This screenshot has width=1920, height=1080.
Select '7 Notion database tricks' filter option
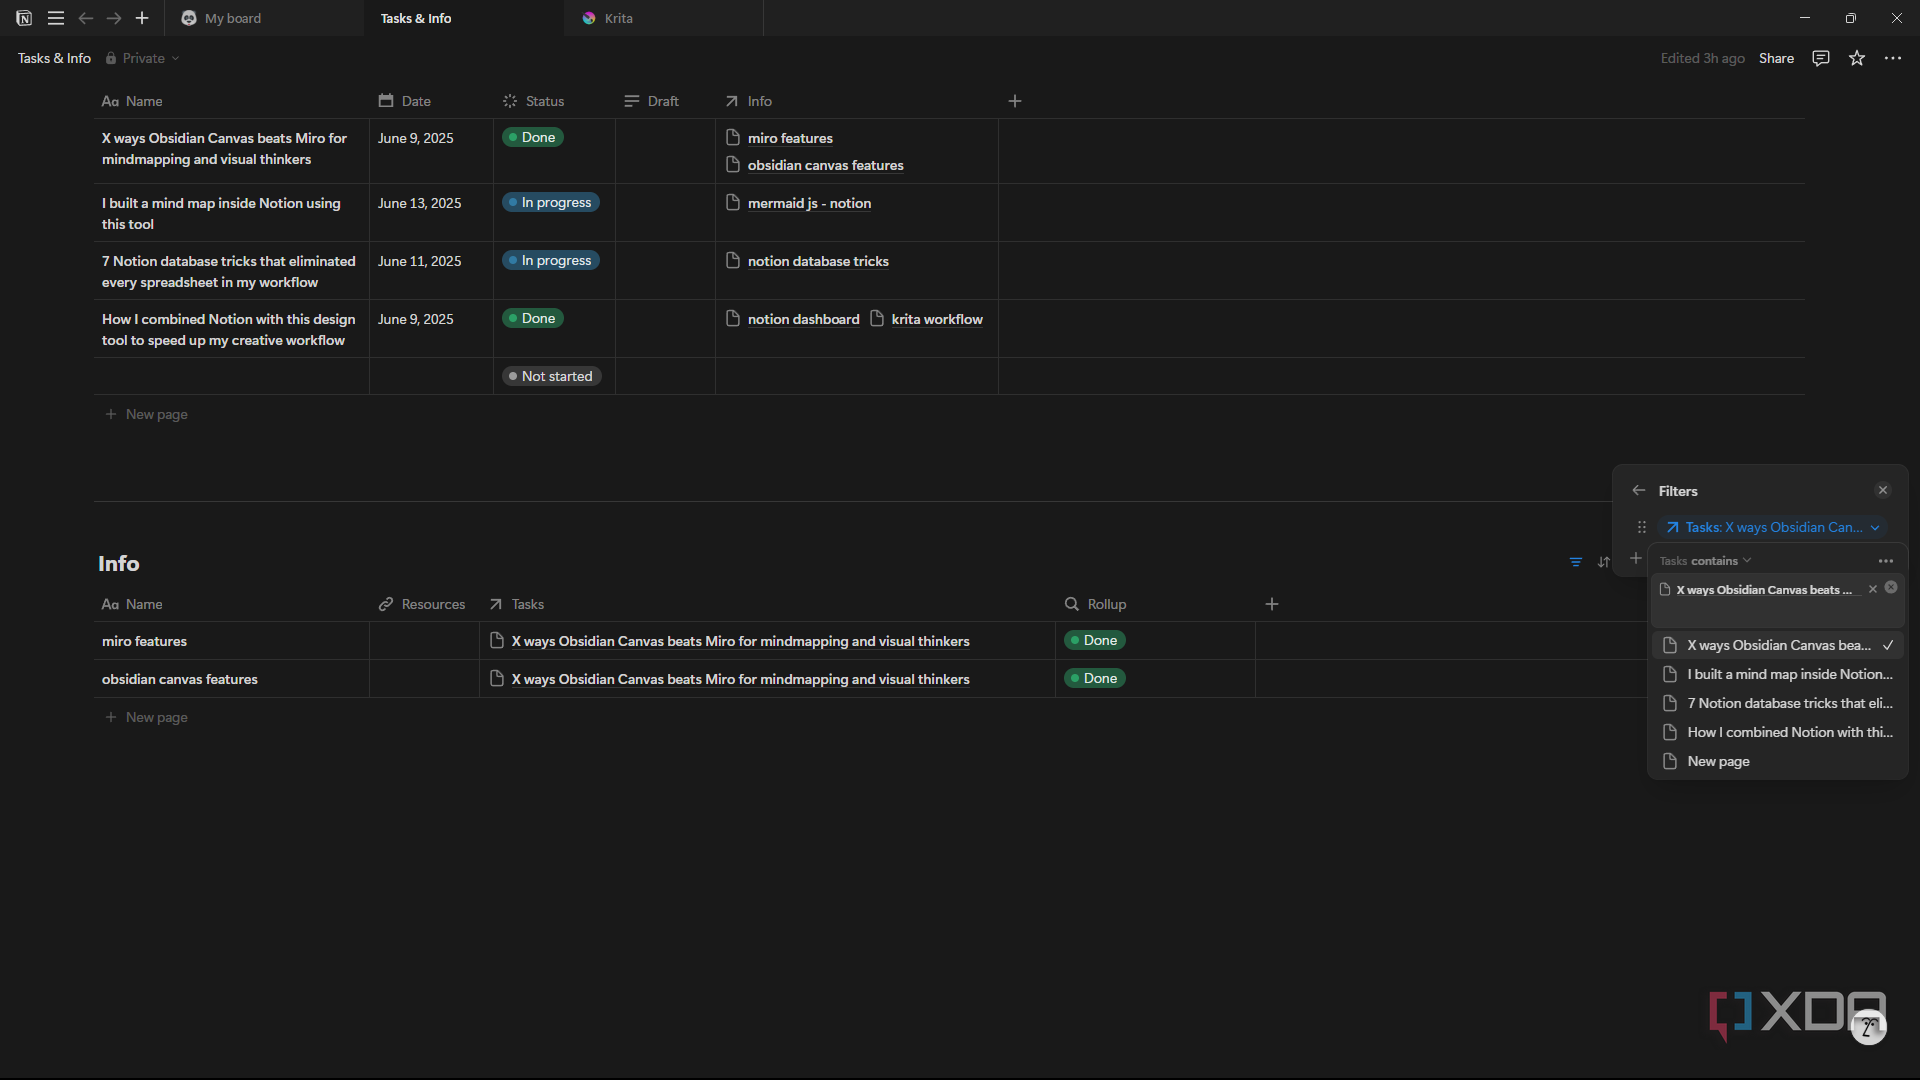(1778, 703)
